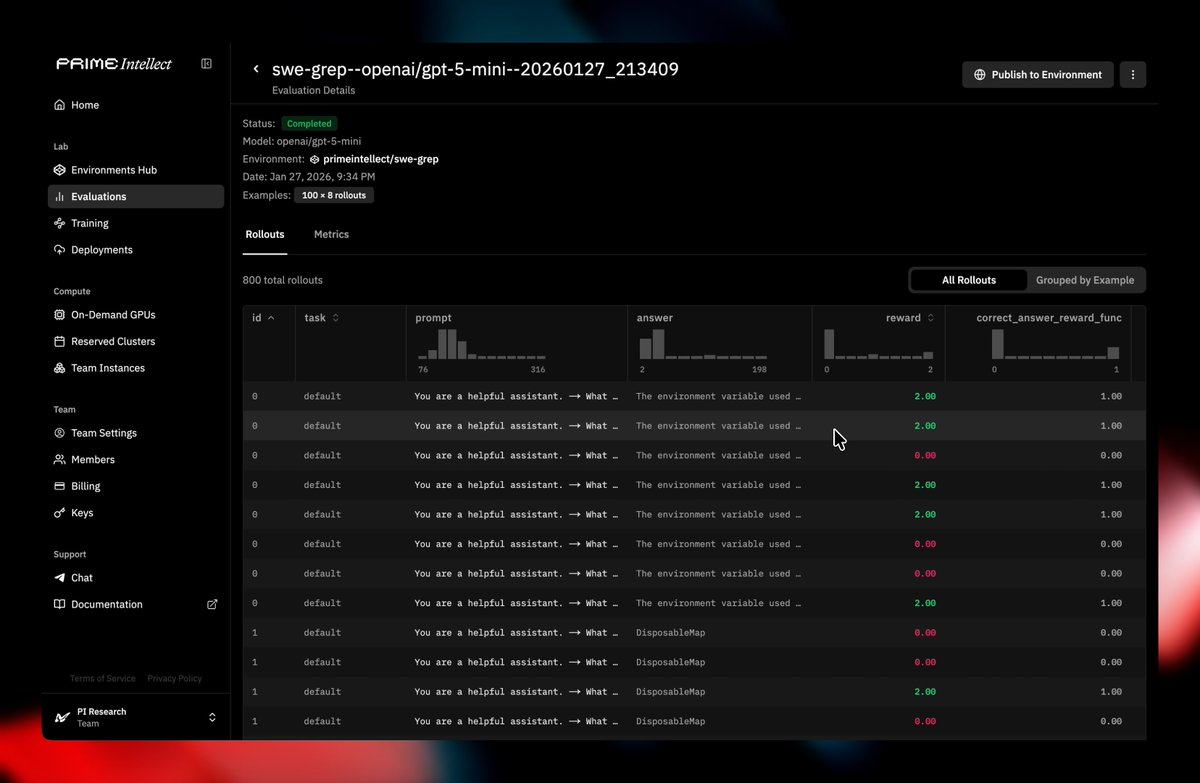Screen dimensions: 1200x783
Task: Click the Date: Jan 27, 2026 text
Action: [x=309, y=177]
